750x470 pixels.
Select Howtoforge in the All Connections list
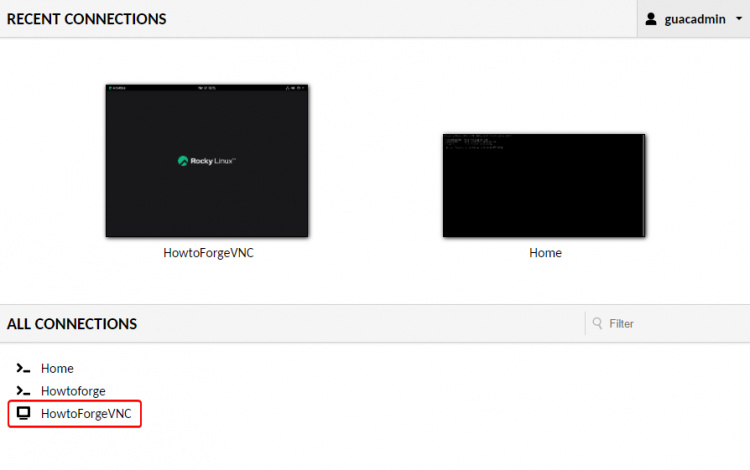pos(73,390)
